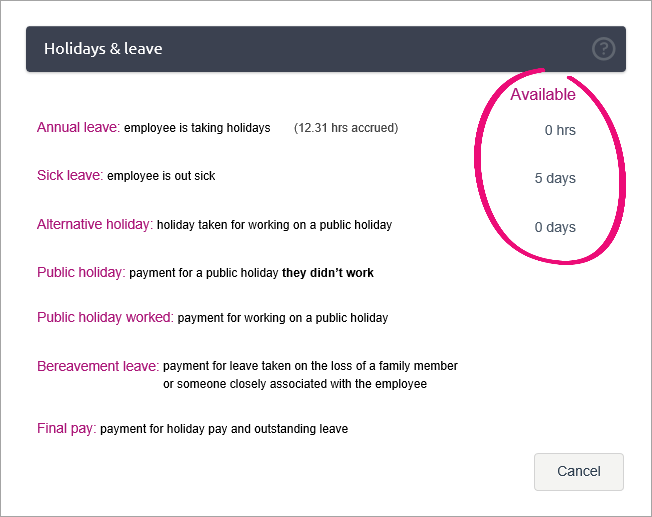Image resolution: width=652 pixels, height=517 pixels.
Task: Click the 'holiday pay and outstanding leave' description
Action: pos(224,429)
